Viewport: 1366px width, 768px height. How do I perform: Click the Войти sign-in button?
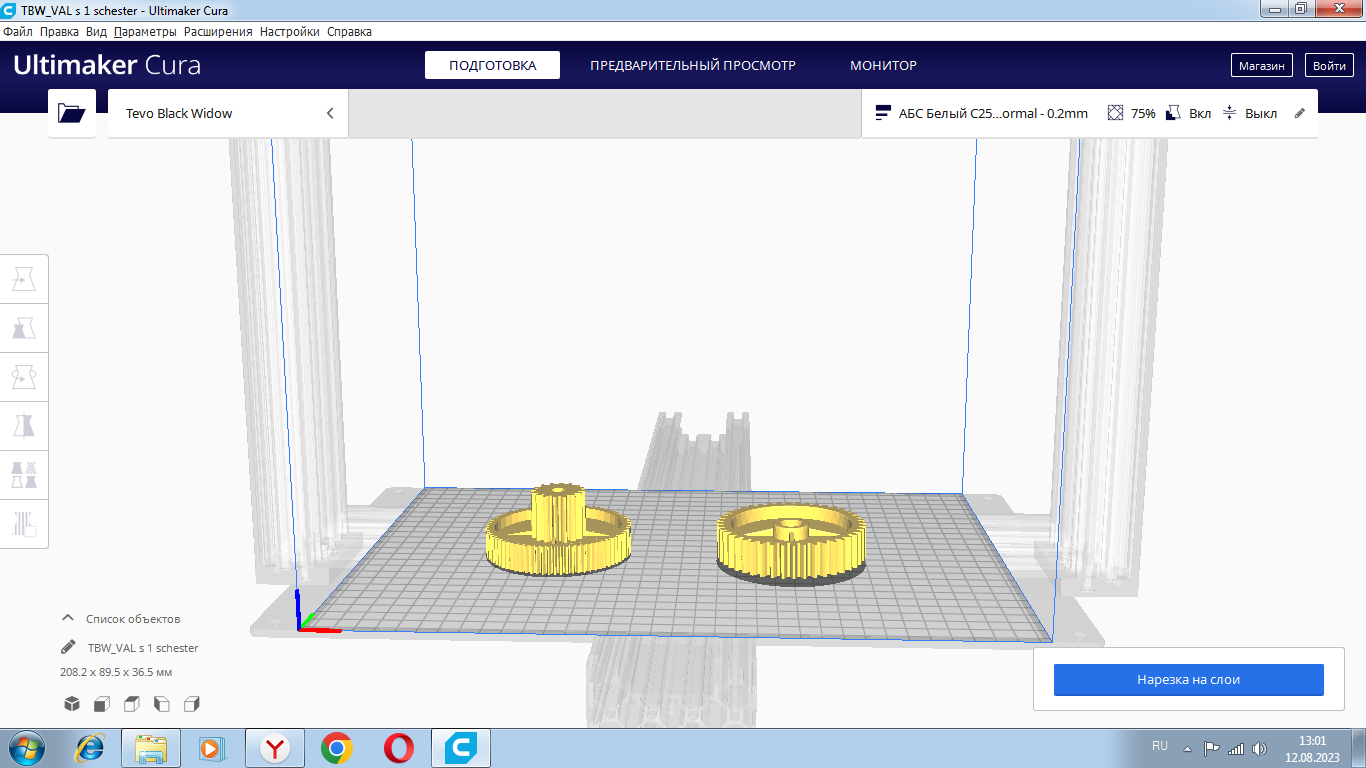tap(1329, 65)
